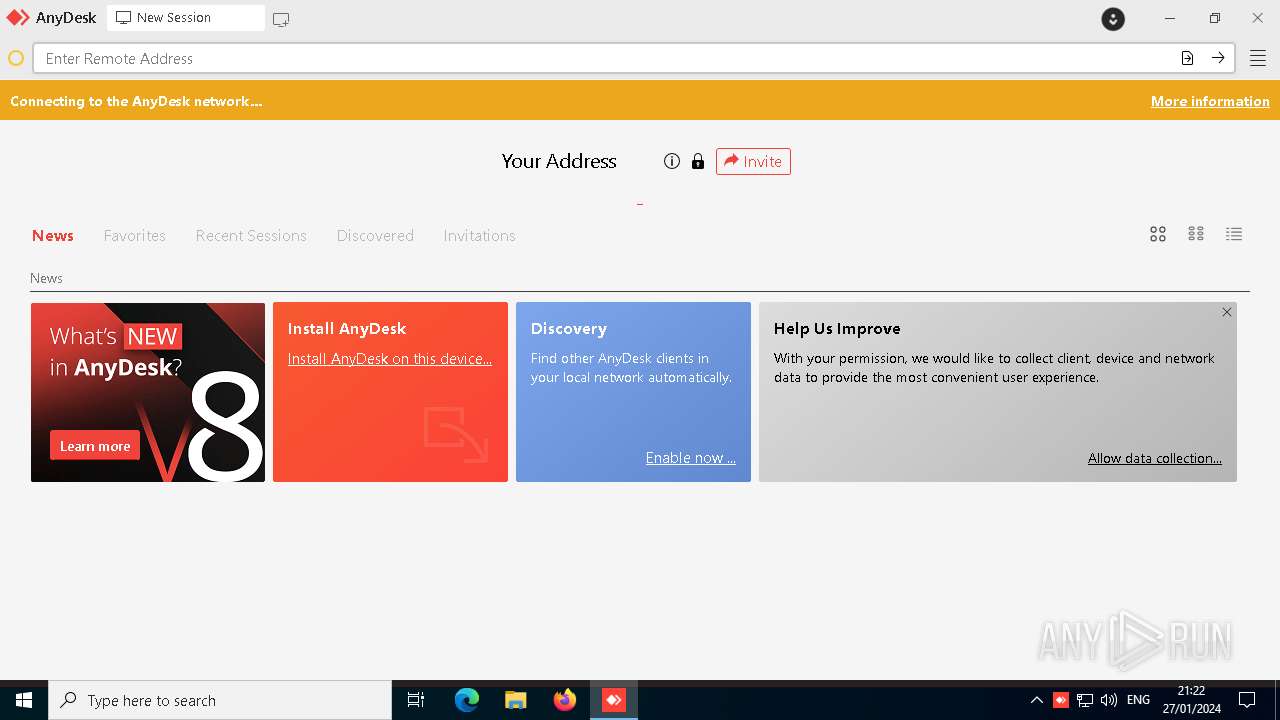Image resolution: width=1280 pixels, height=720 pixels.
Task: Click the Your Address label
Action: [559, 161]
